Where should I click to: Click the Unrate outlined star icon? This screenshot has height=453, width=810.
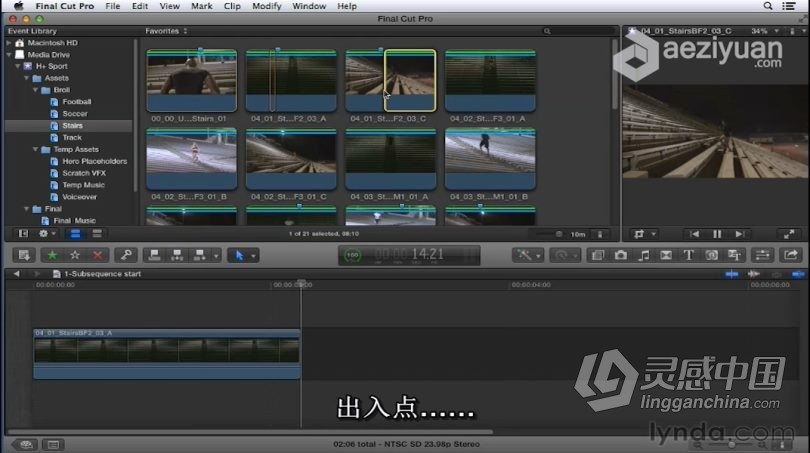(75, 255)
